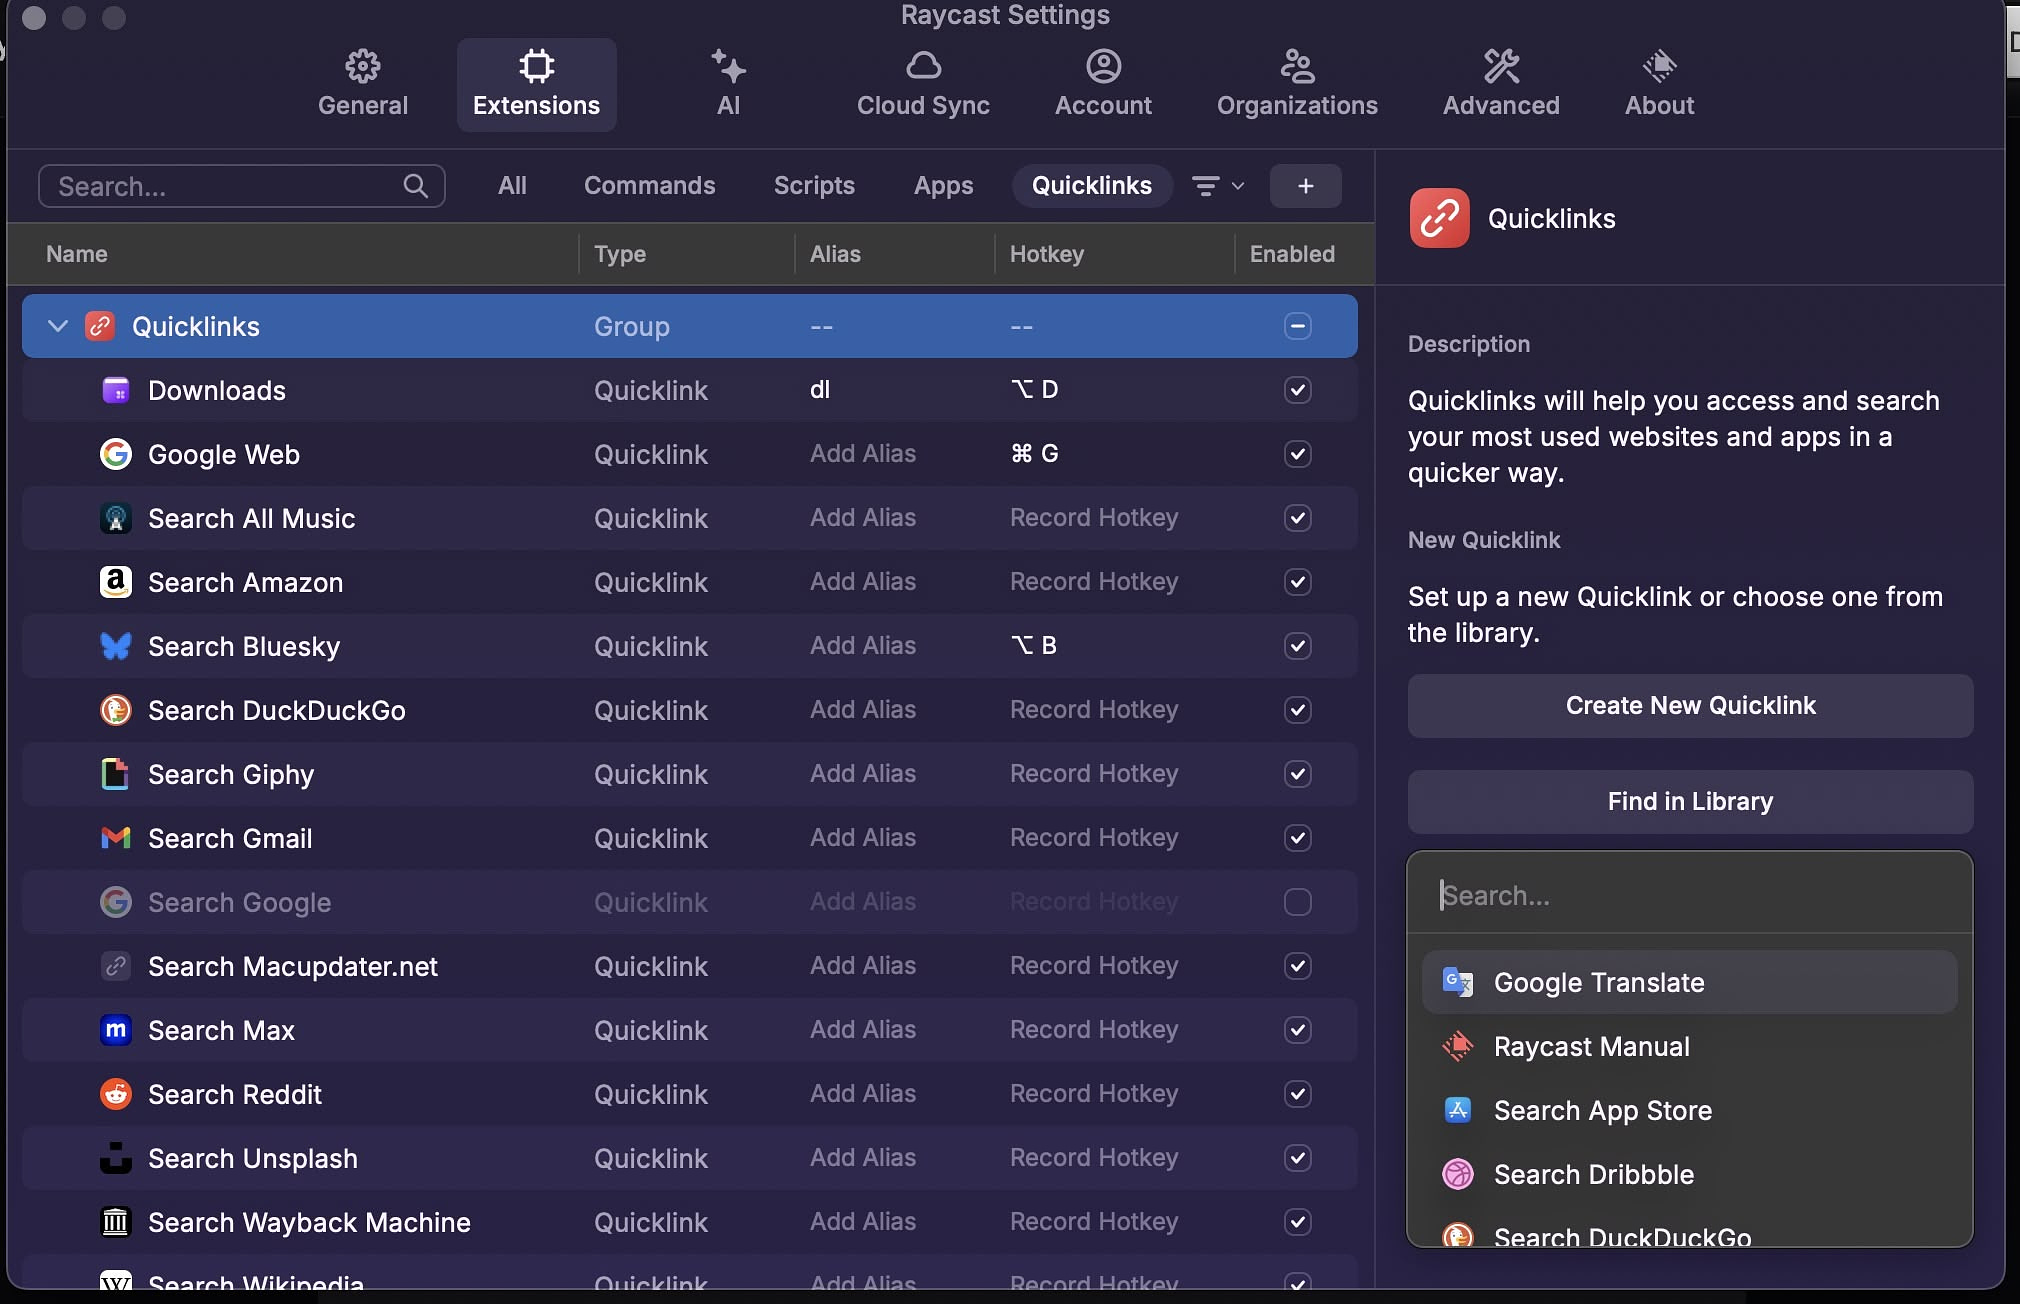This screenshot has width=2020, height=1304.
Task: Add alias for Google Web
Action: (863, 454)
